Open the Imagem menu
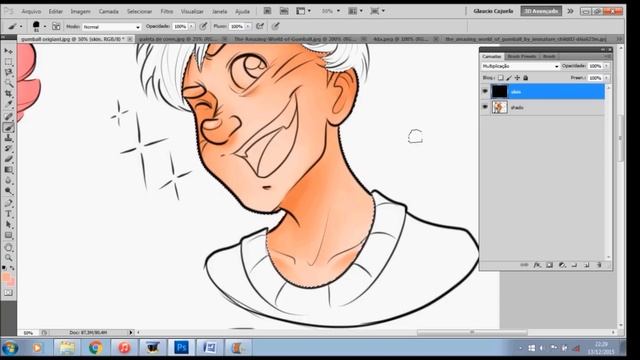The image size is (640, 360). click(x=80, y=11)
